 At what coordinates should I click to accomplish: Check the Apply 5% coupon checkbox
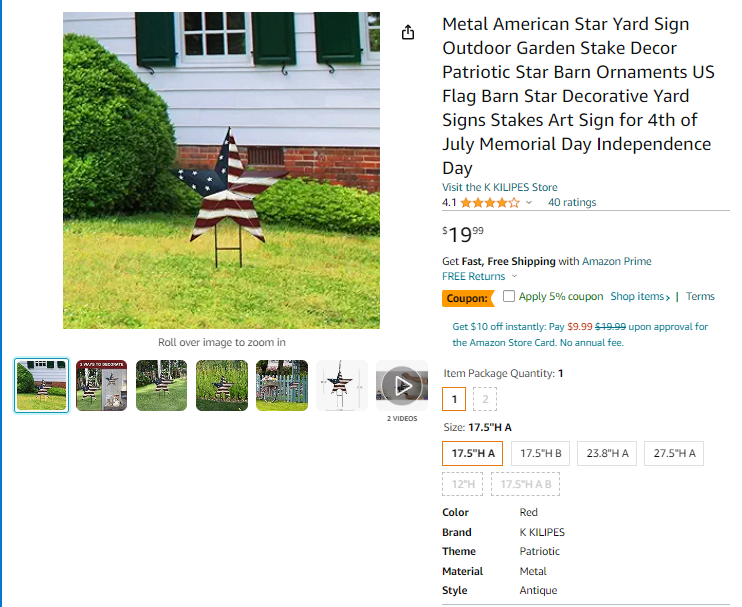click(509, 296)
